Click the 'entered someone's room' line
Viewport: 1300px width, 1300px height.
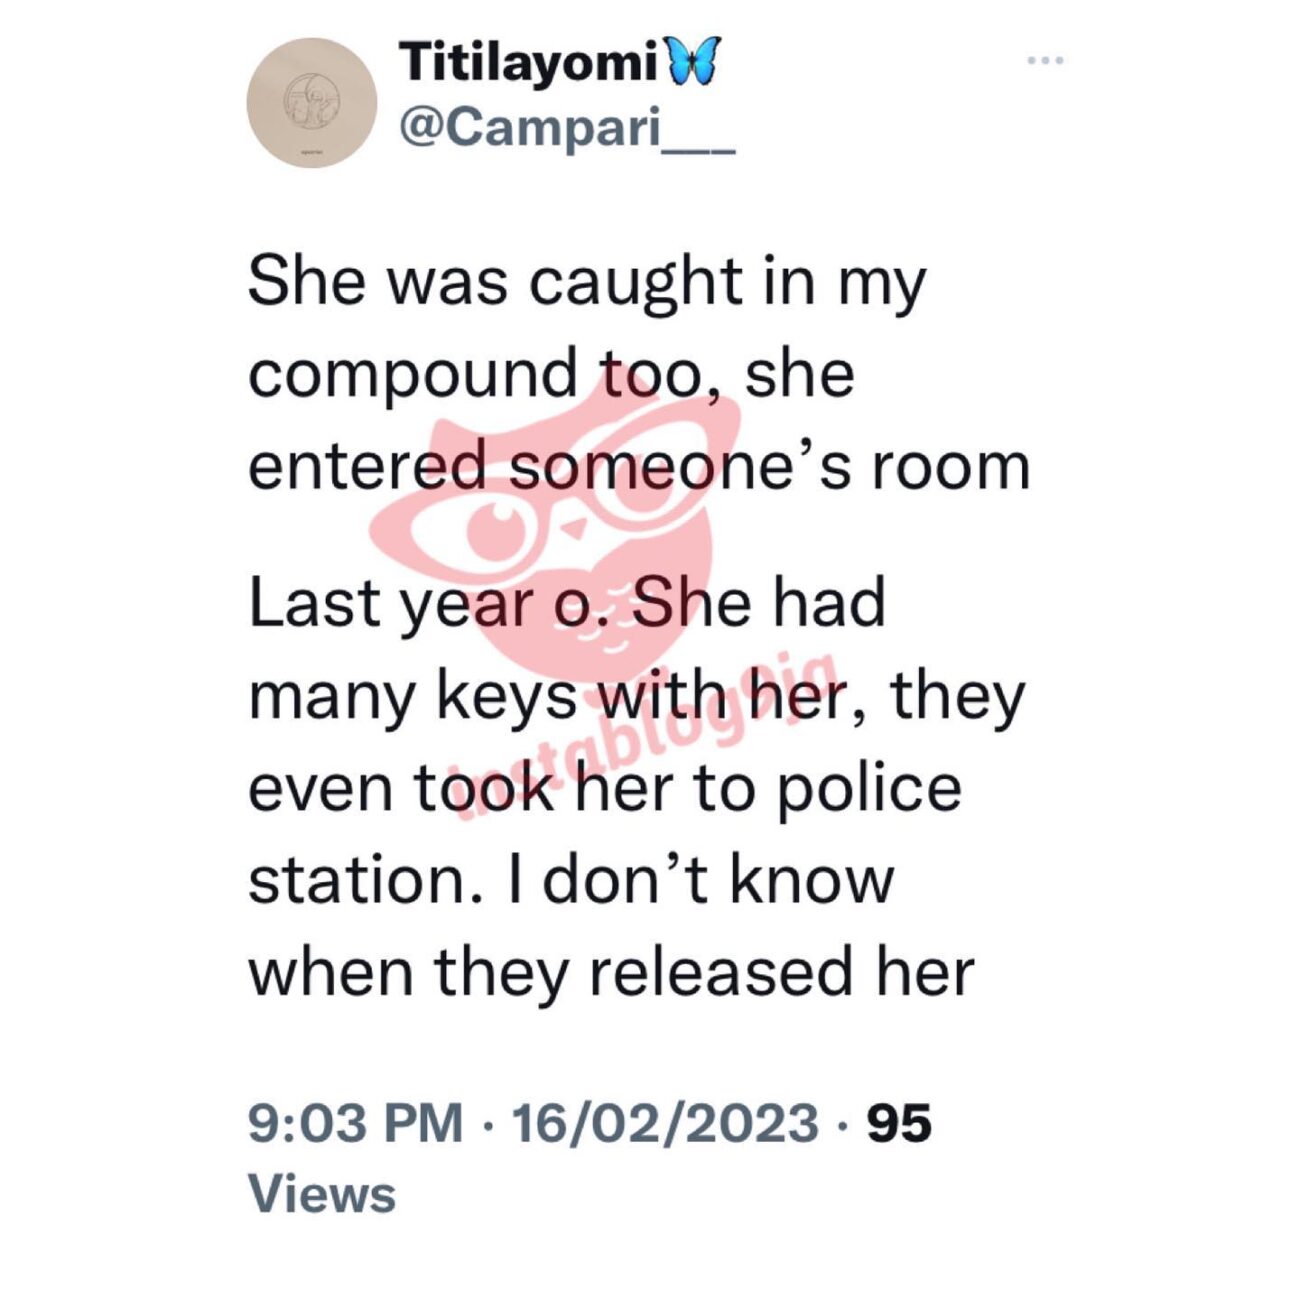pos(638,466)
